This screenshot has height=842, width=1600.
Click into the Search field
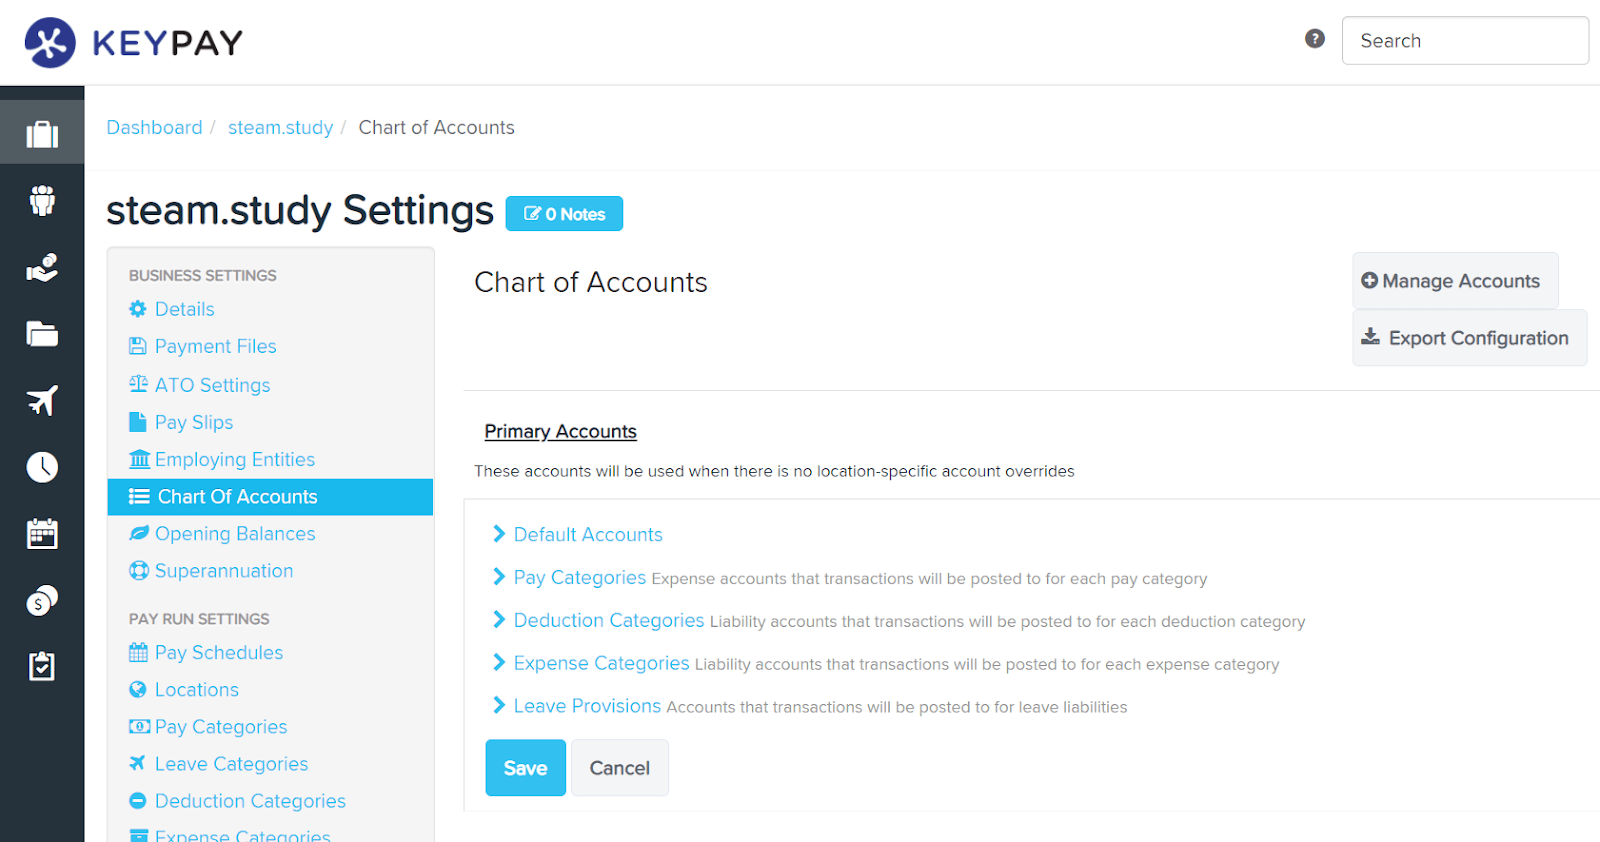(x=1465, y=41)
